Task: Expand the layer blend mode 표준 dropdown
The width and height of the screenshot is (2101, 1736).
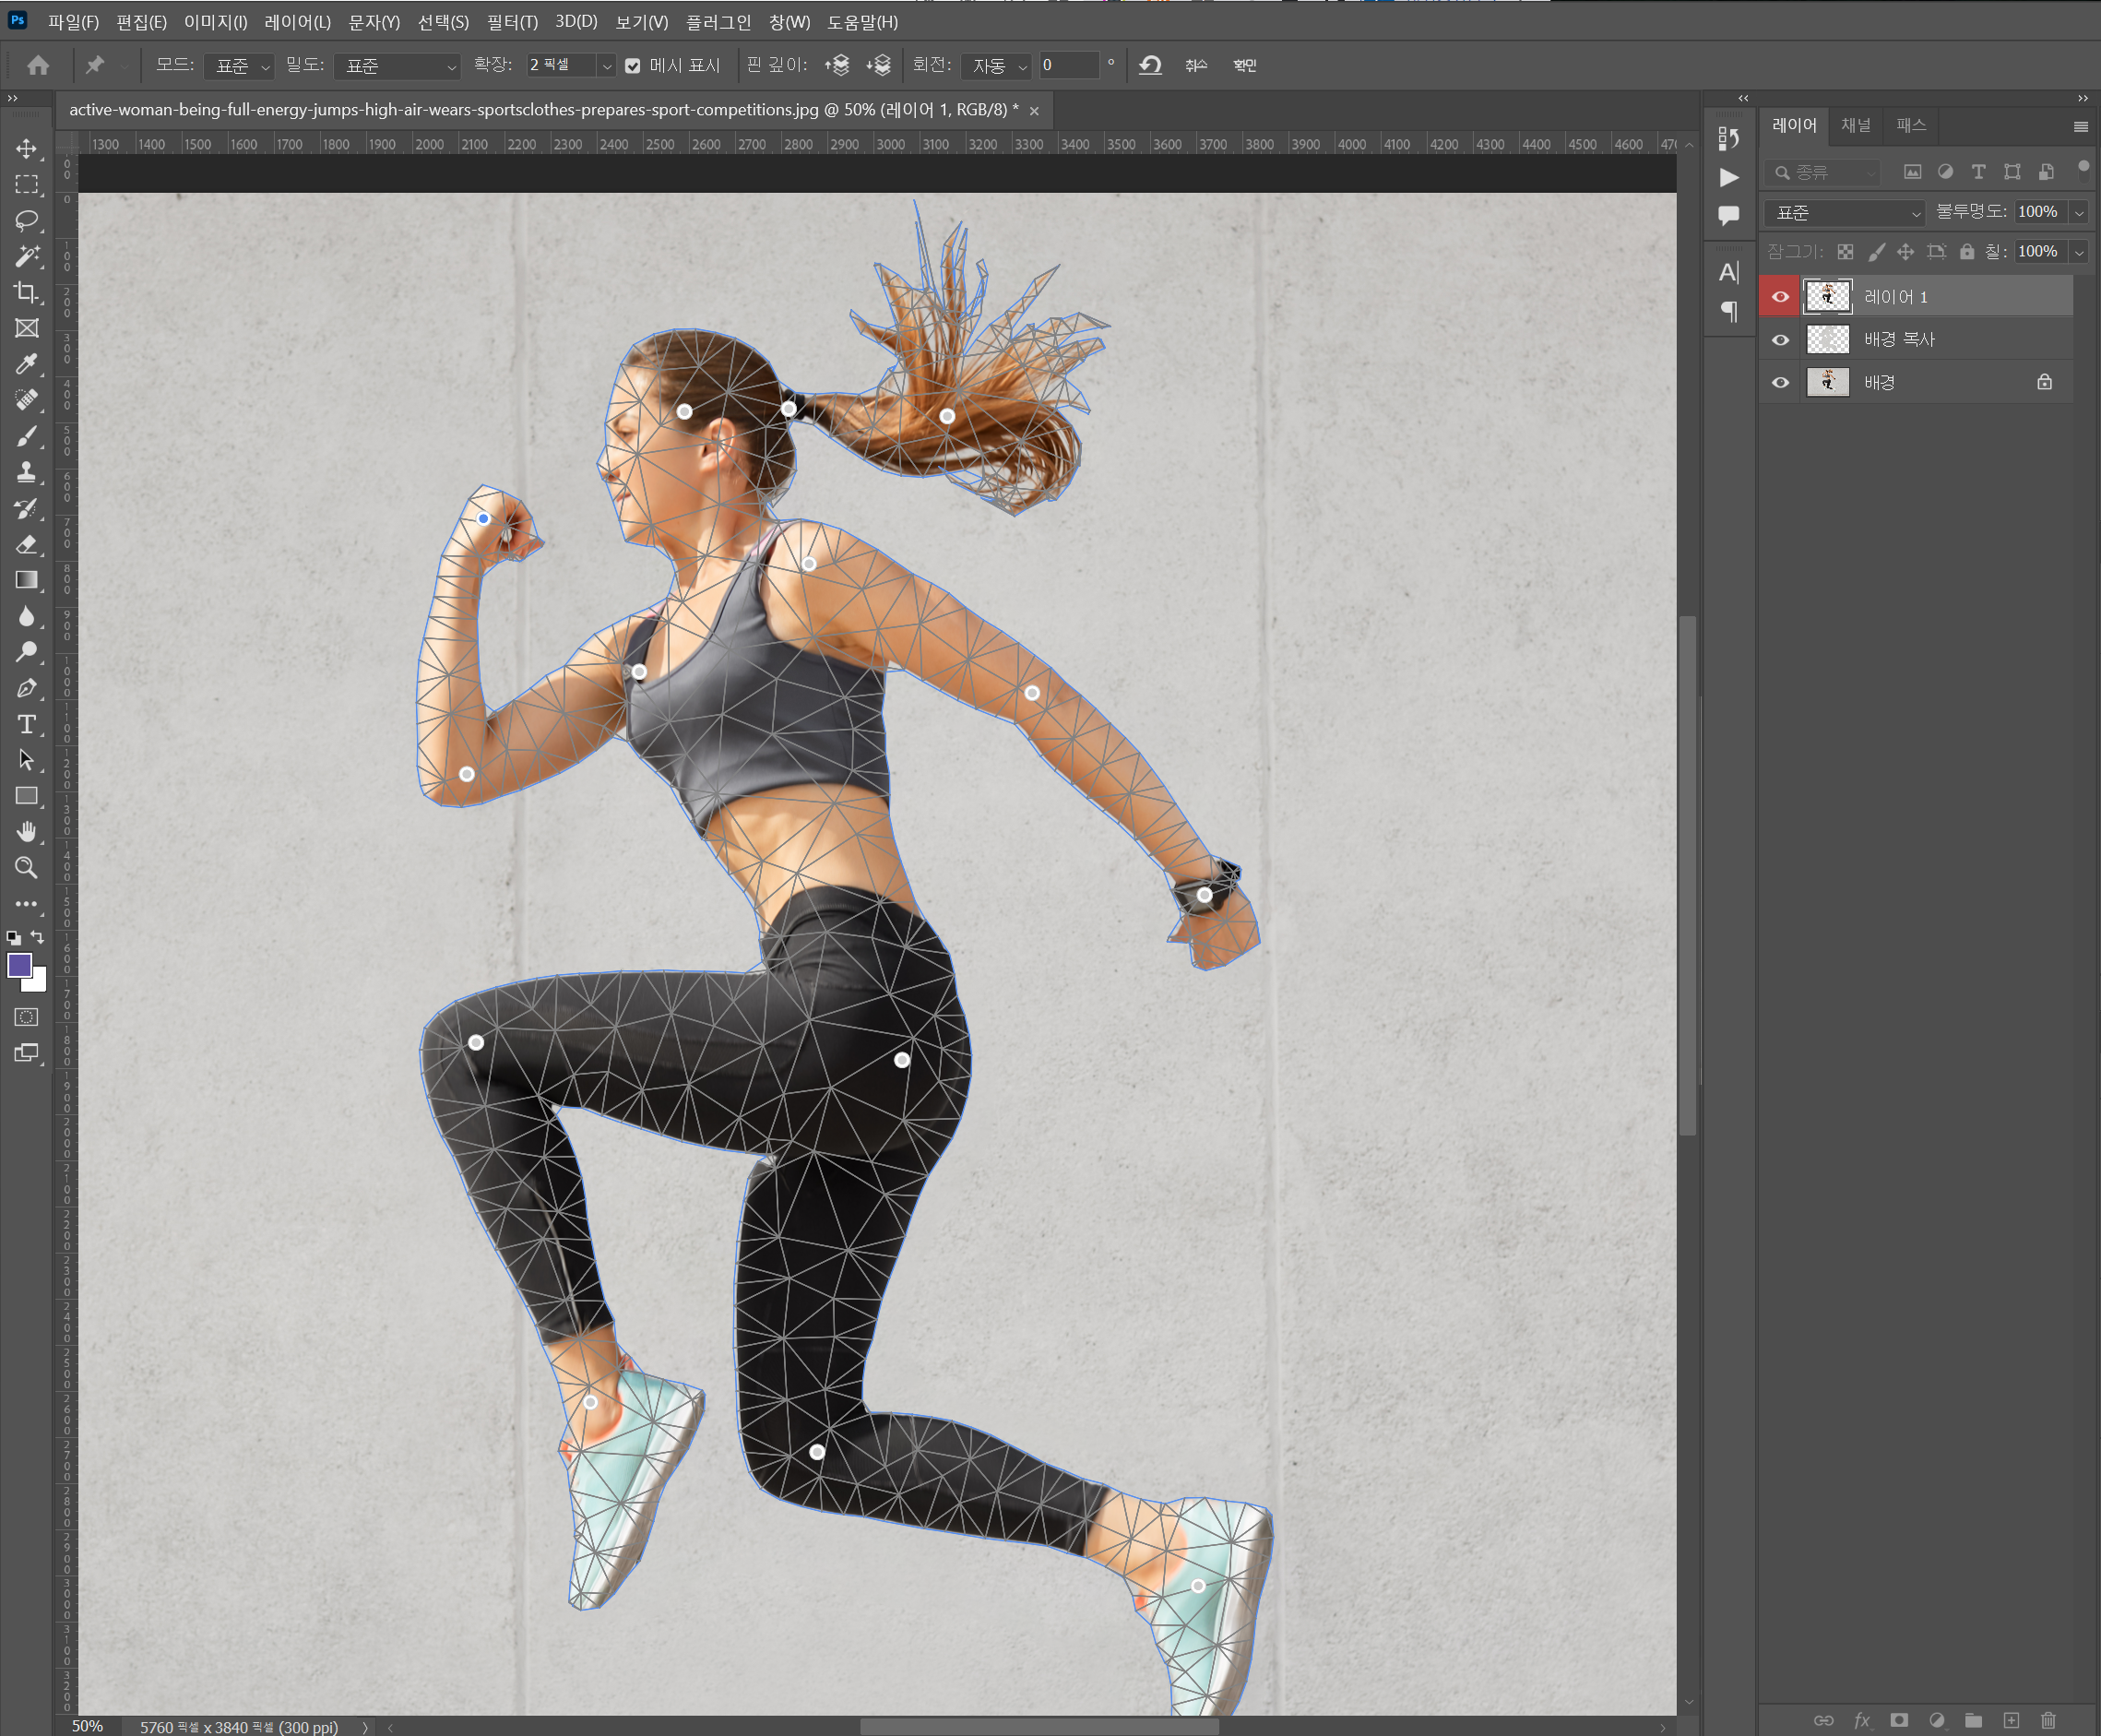Action: click(1845, 212)
